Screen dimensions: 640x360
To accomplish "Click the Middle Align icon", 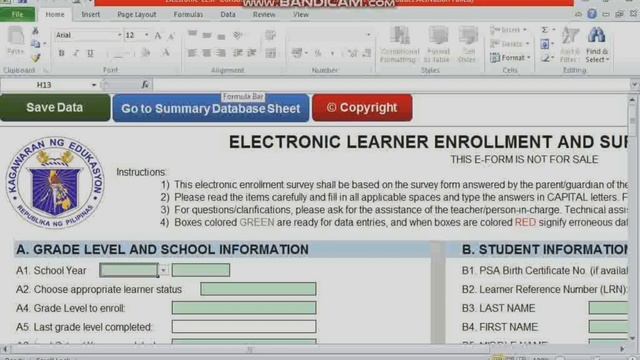I will (207, 36).
